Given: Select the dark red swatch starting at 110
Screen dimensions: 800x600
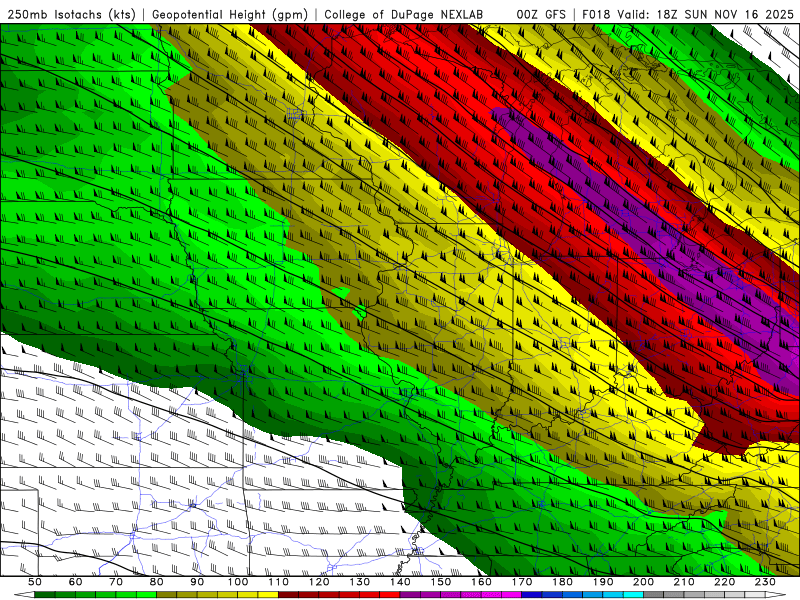Looking at the screenshot, I should click(288, 594).
